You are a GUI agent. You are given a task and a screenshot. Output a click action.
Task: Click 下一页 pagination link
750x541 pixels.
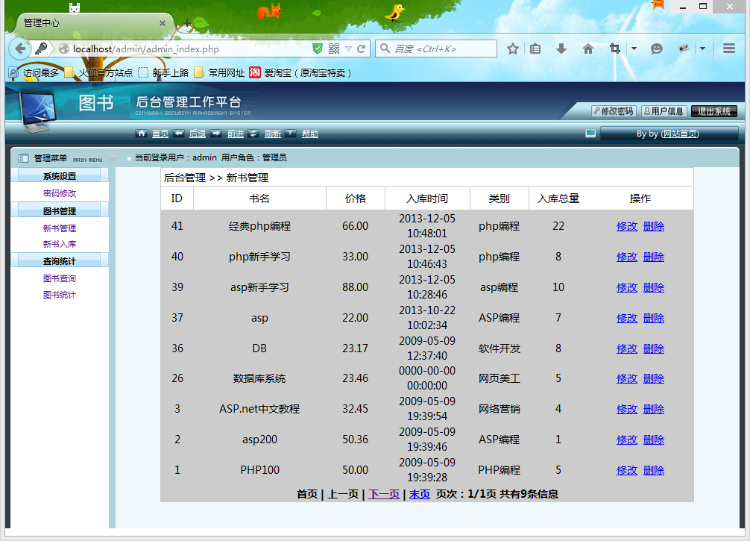384,494
